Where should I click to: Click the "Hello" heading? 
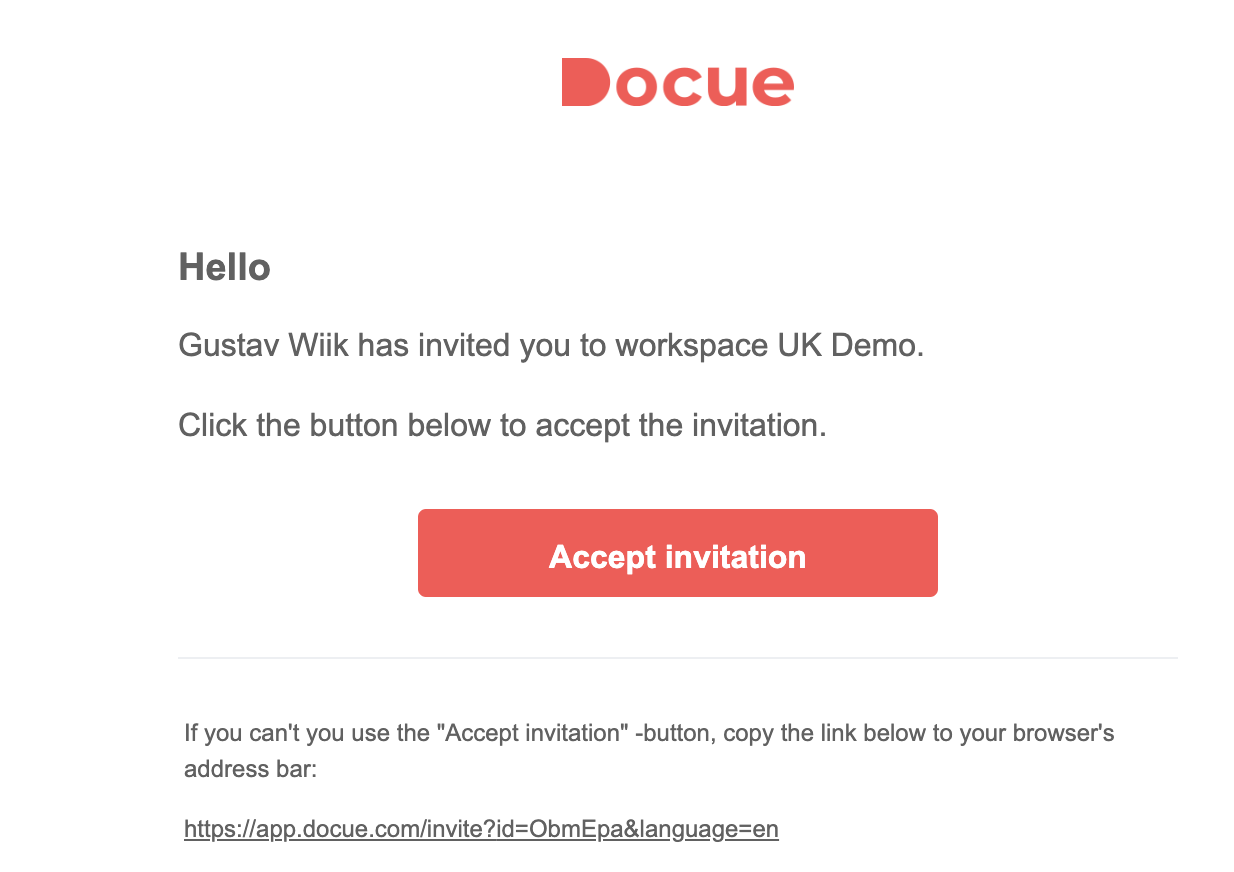click(x=224, y=267)
